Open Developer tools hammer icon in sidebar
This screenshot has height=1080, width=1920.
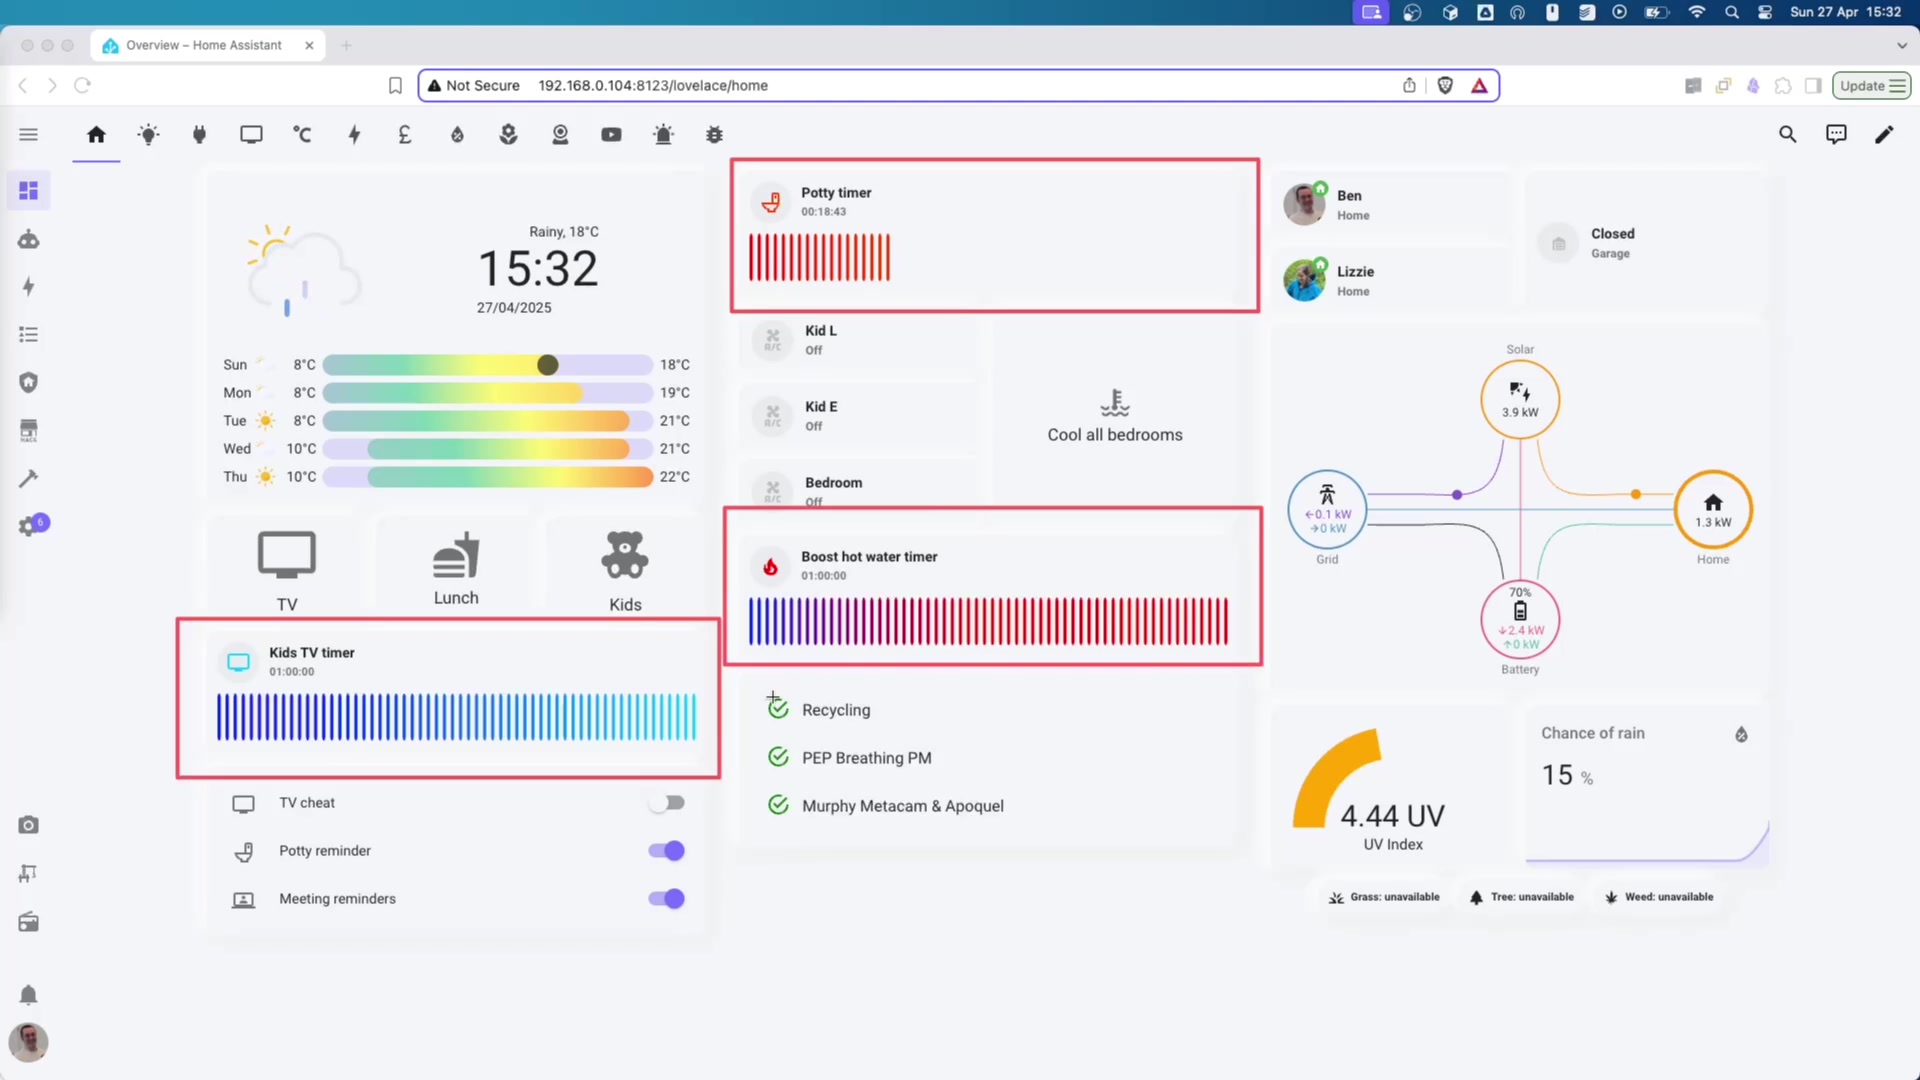click(28, 479)
